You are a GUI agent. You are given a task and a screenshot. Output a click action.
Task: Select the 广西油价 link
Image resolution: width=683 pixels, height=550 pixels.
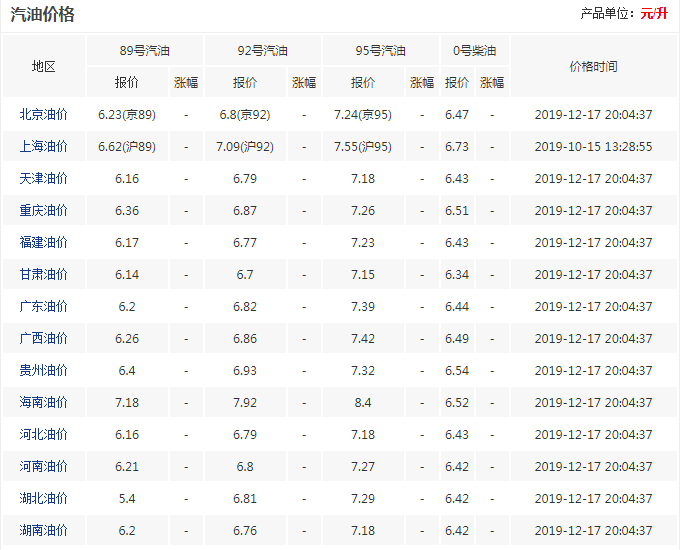44,338
